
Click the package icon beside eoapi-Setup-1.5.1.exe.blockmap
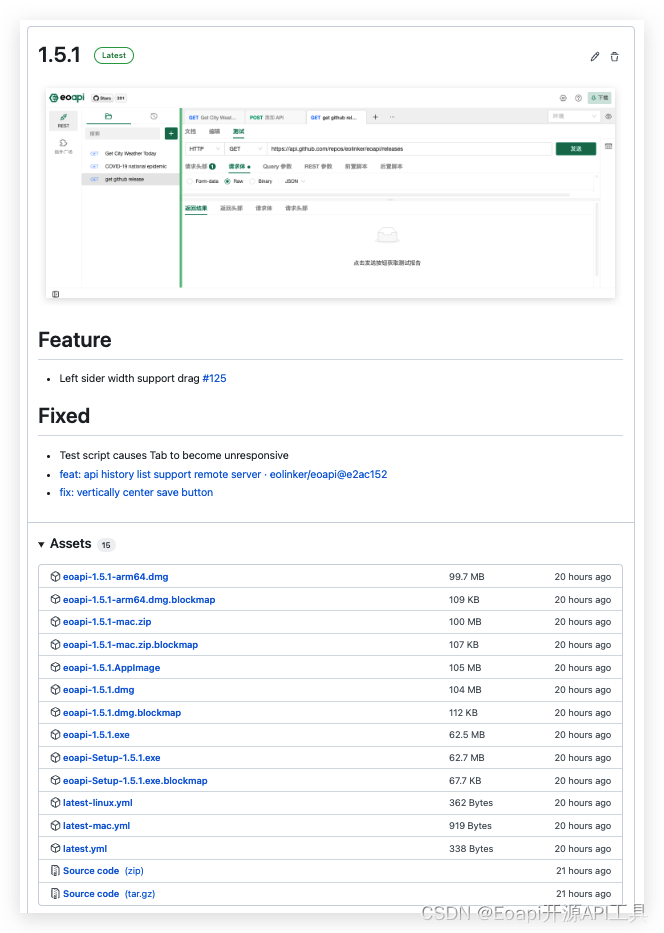pos(55,780)
